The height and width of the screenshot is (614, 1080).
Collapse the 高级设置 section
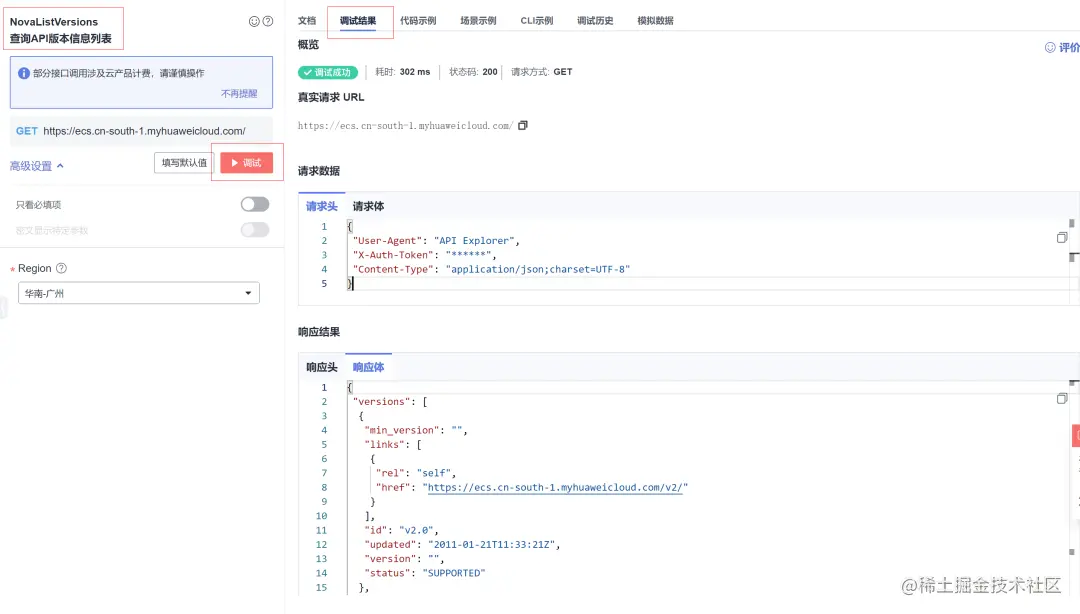(x=37, y=166)
